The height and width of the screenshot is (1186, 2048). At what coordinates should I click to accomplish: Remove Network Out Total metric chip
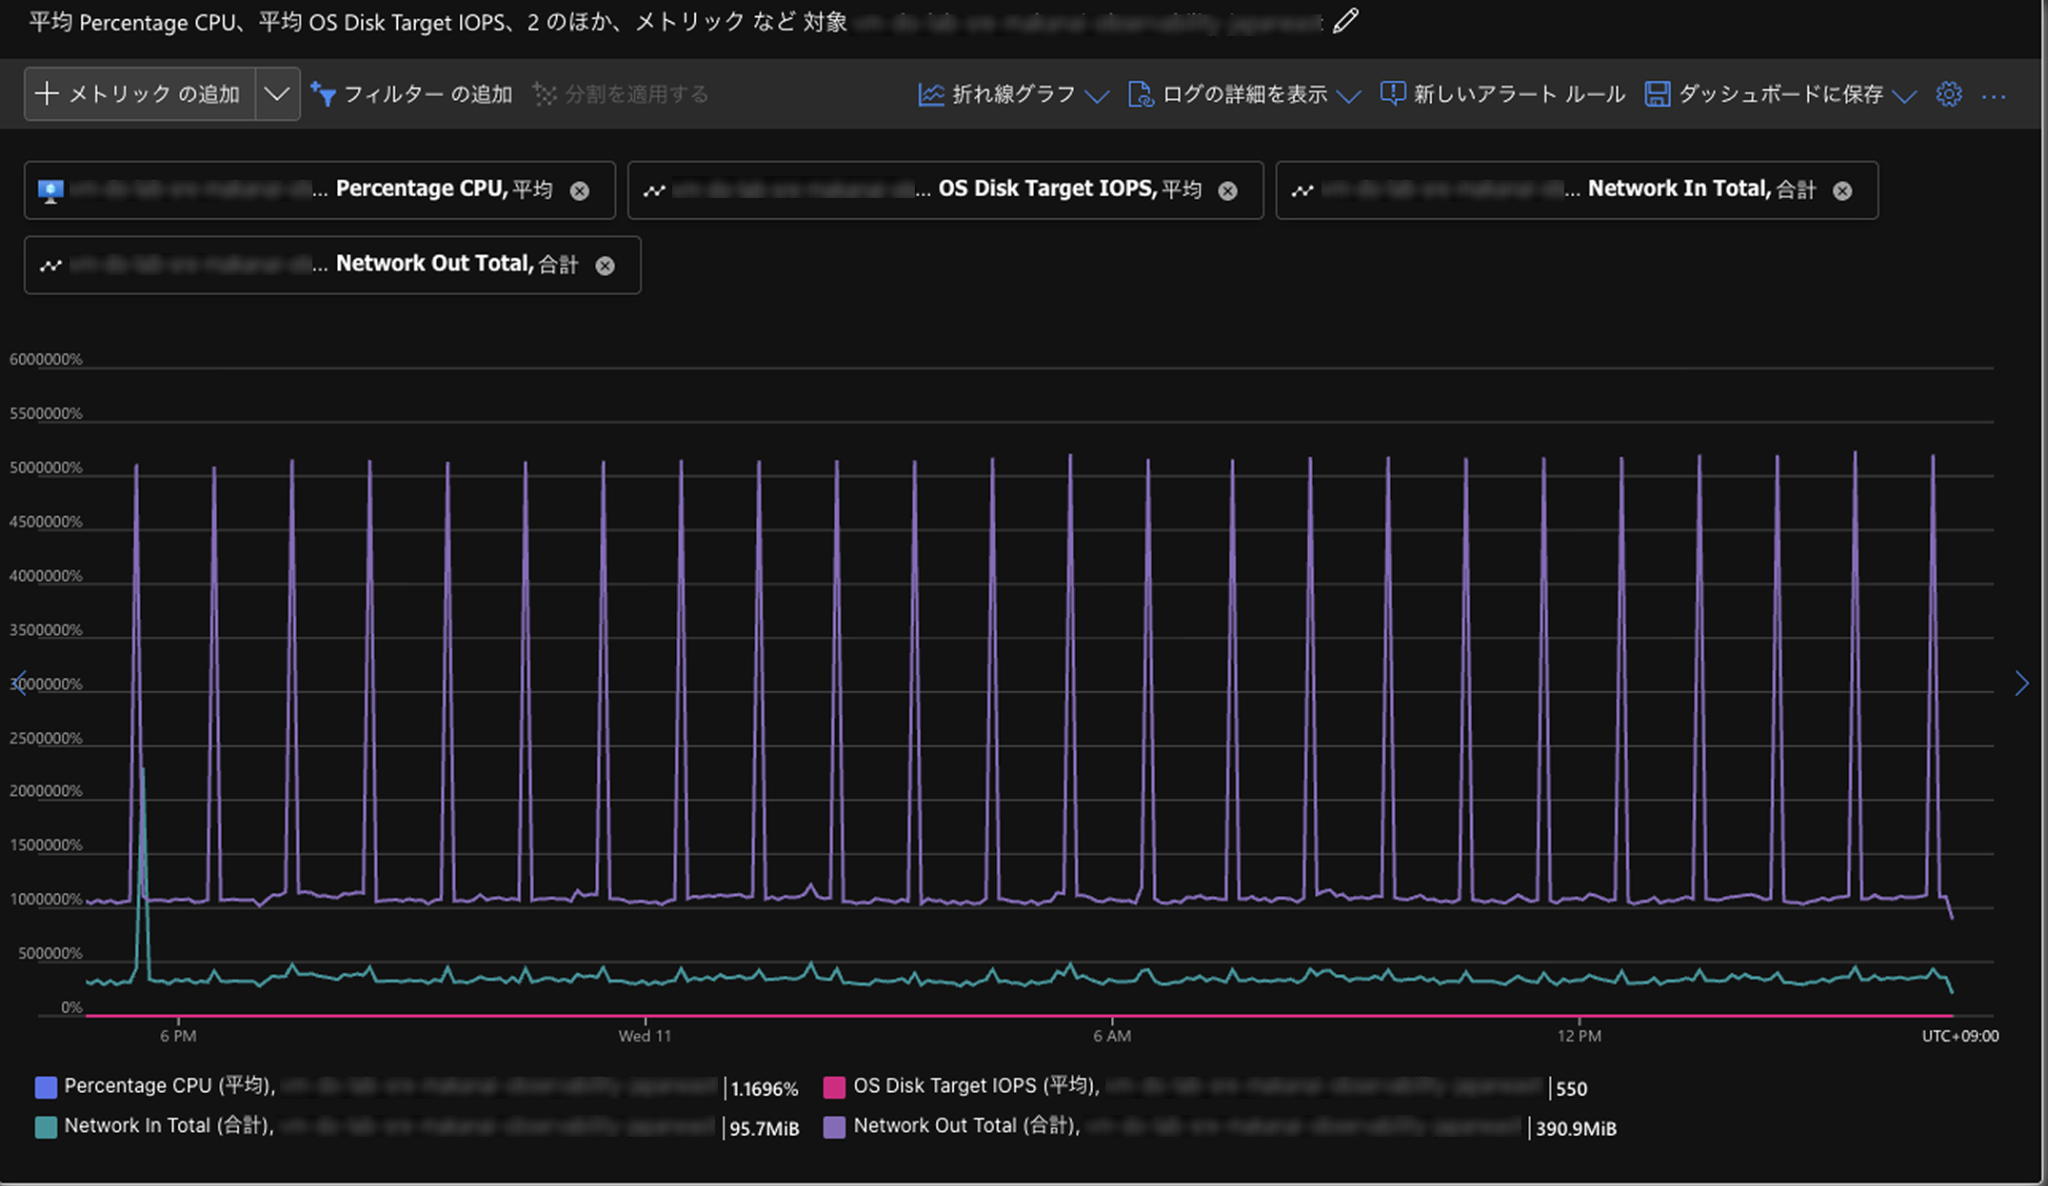605,266
